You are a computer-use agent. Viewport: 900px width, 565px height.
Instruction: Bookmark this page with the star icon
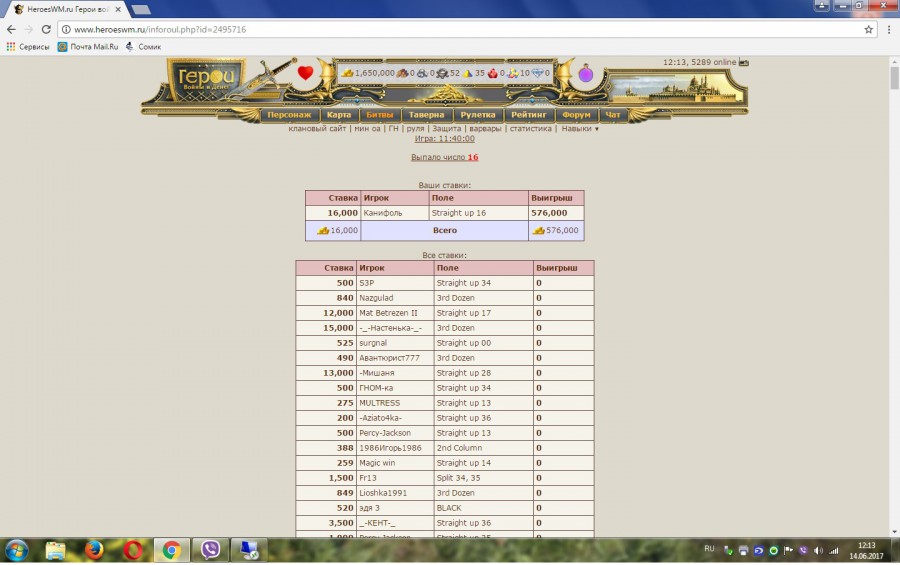(869, 30)
